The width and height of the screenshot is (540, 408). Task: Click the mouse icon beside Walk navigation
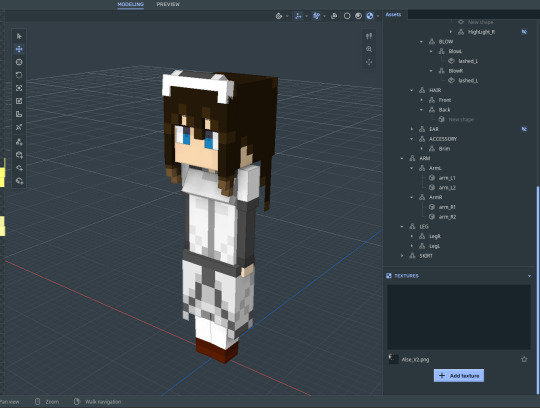77,401
